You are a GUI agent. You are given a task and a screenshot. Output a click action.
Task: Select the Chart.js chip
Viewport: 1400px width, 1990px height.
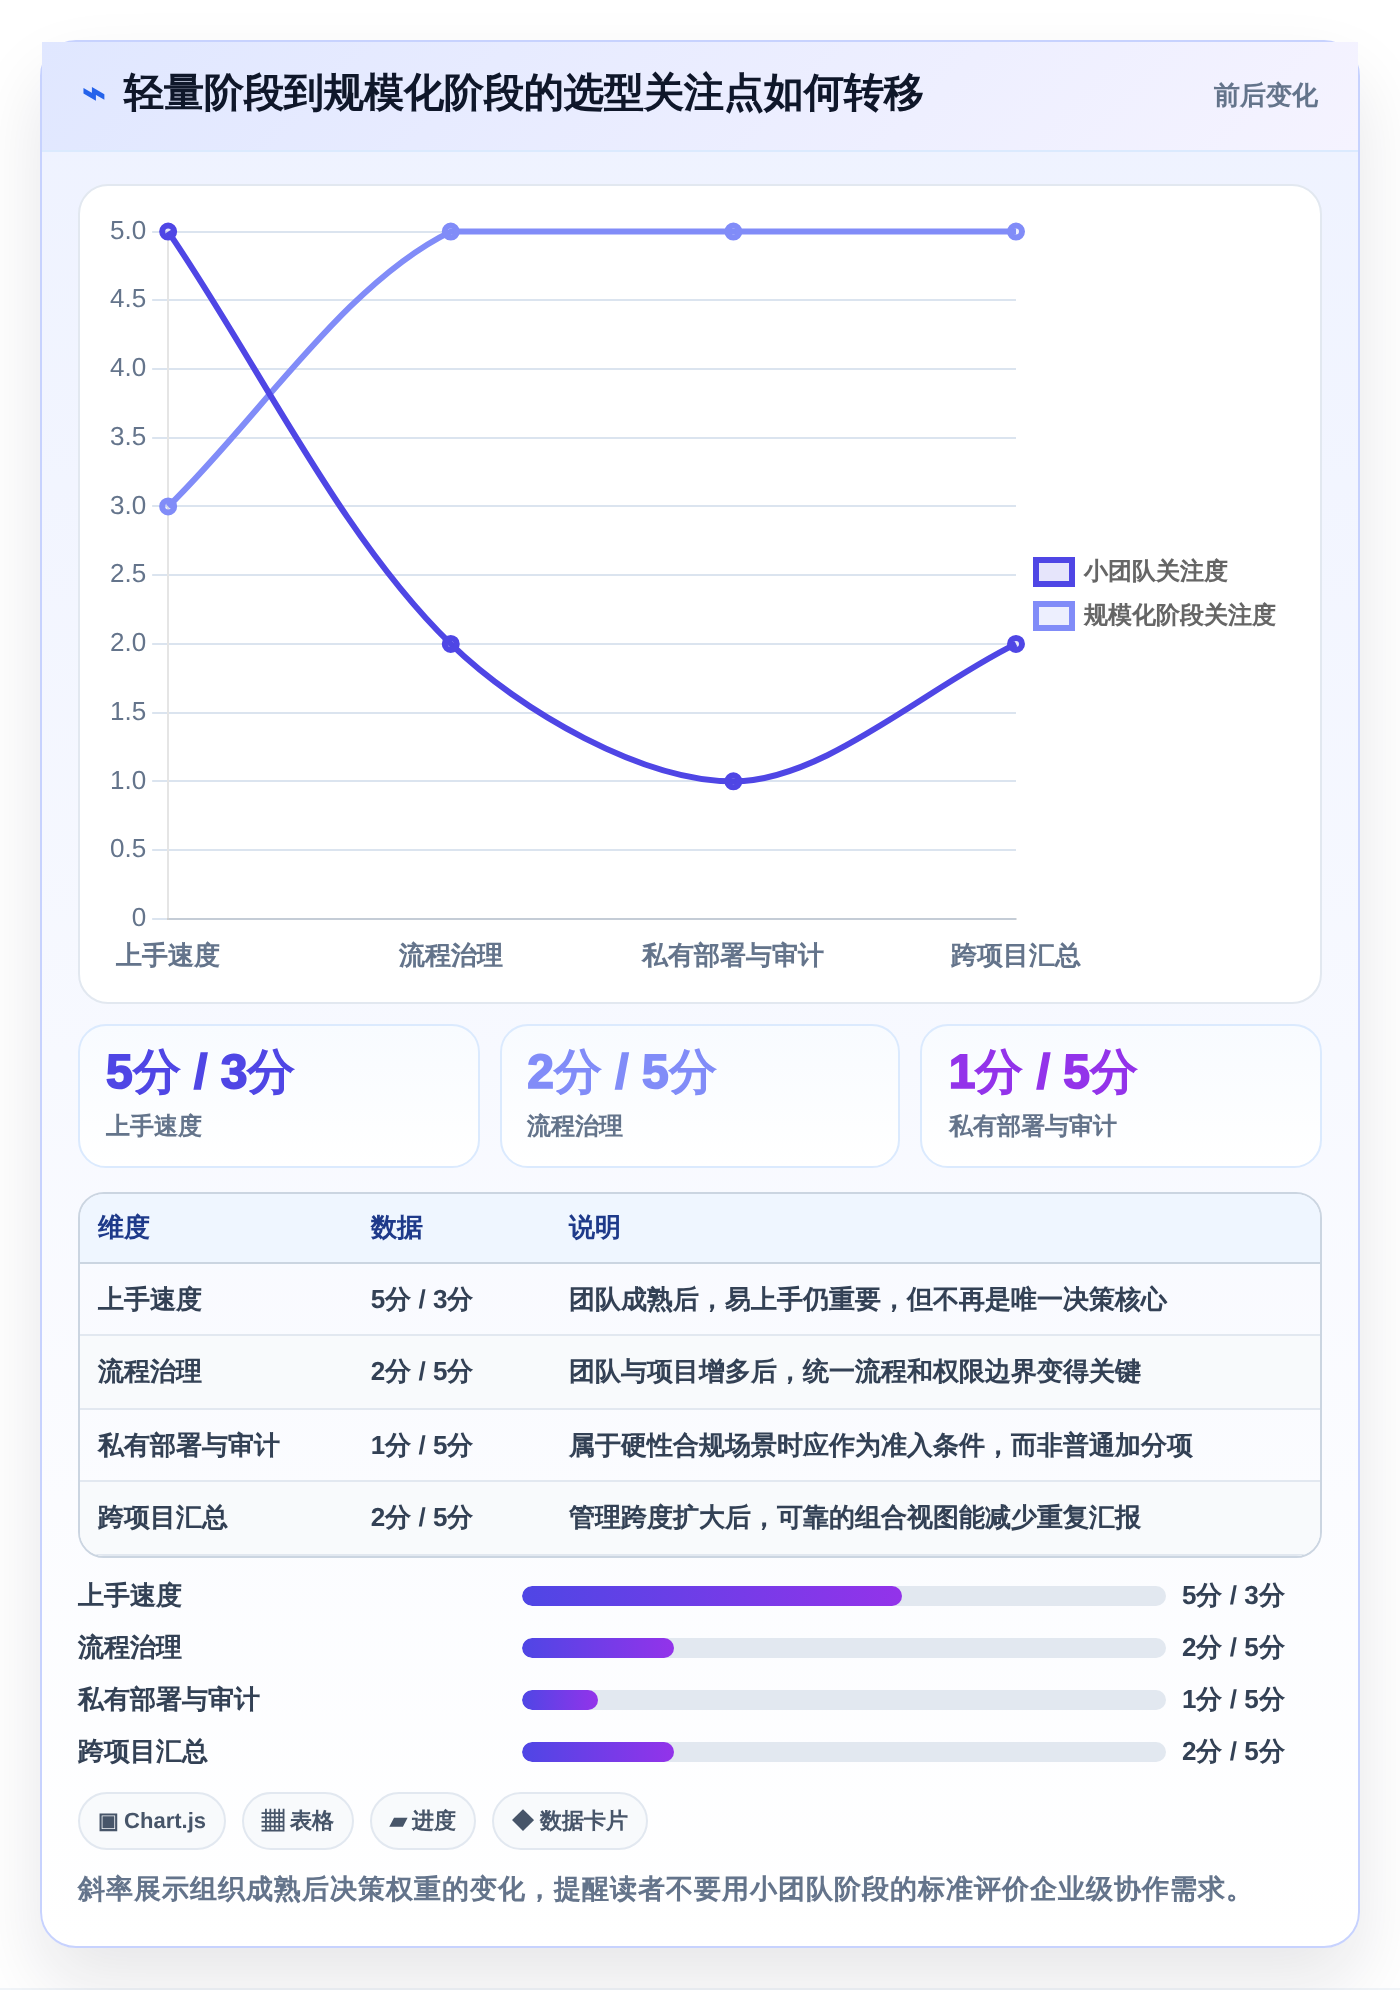tap(152, 1821)
